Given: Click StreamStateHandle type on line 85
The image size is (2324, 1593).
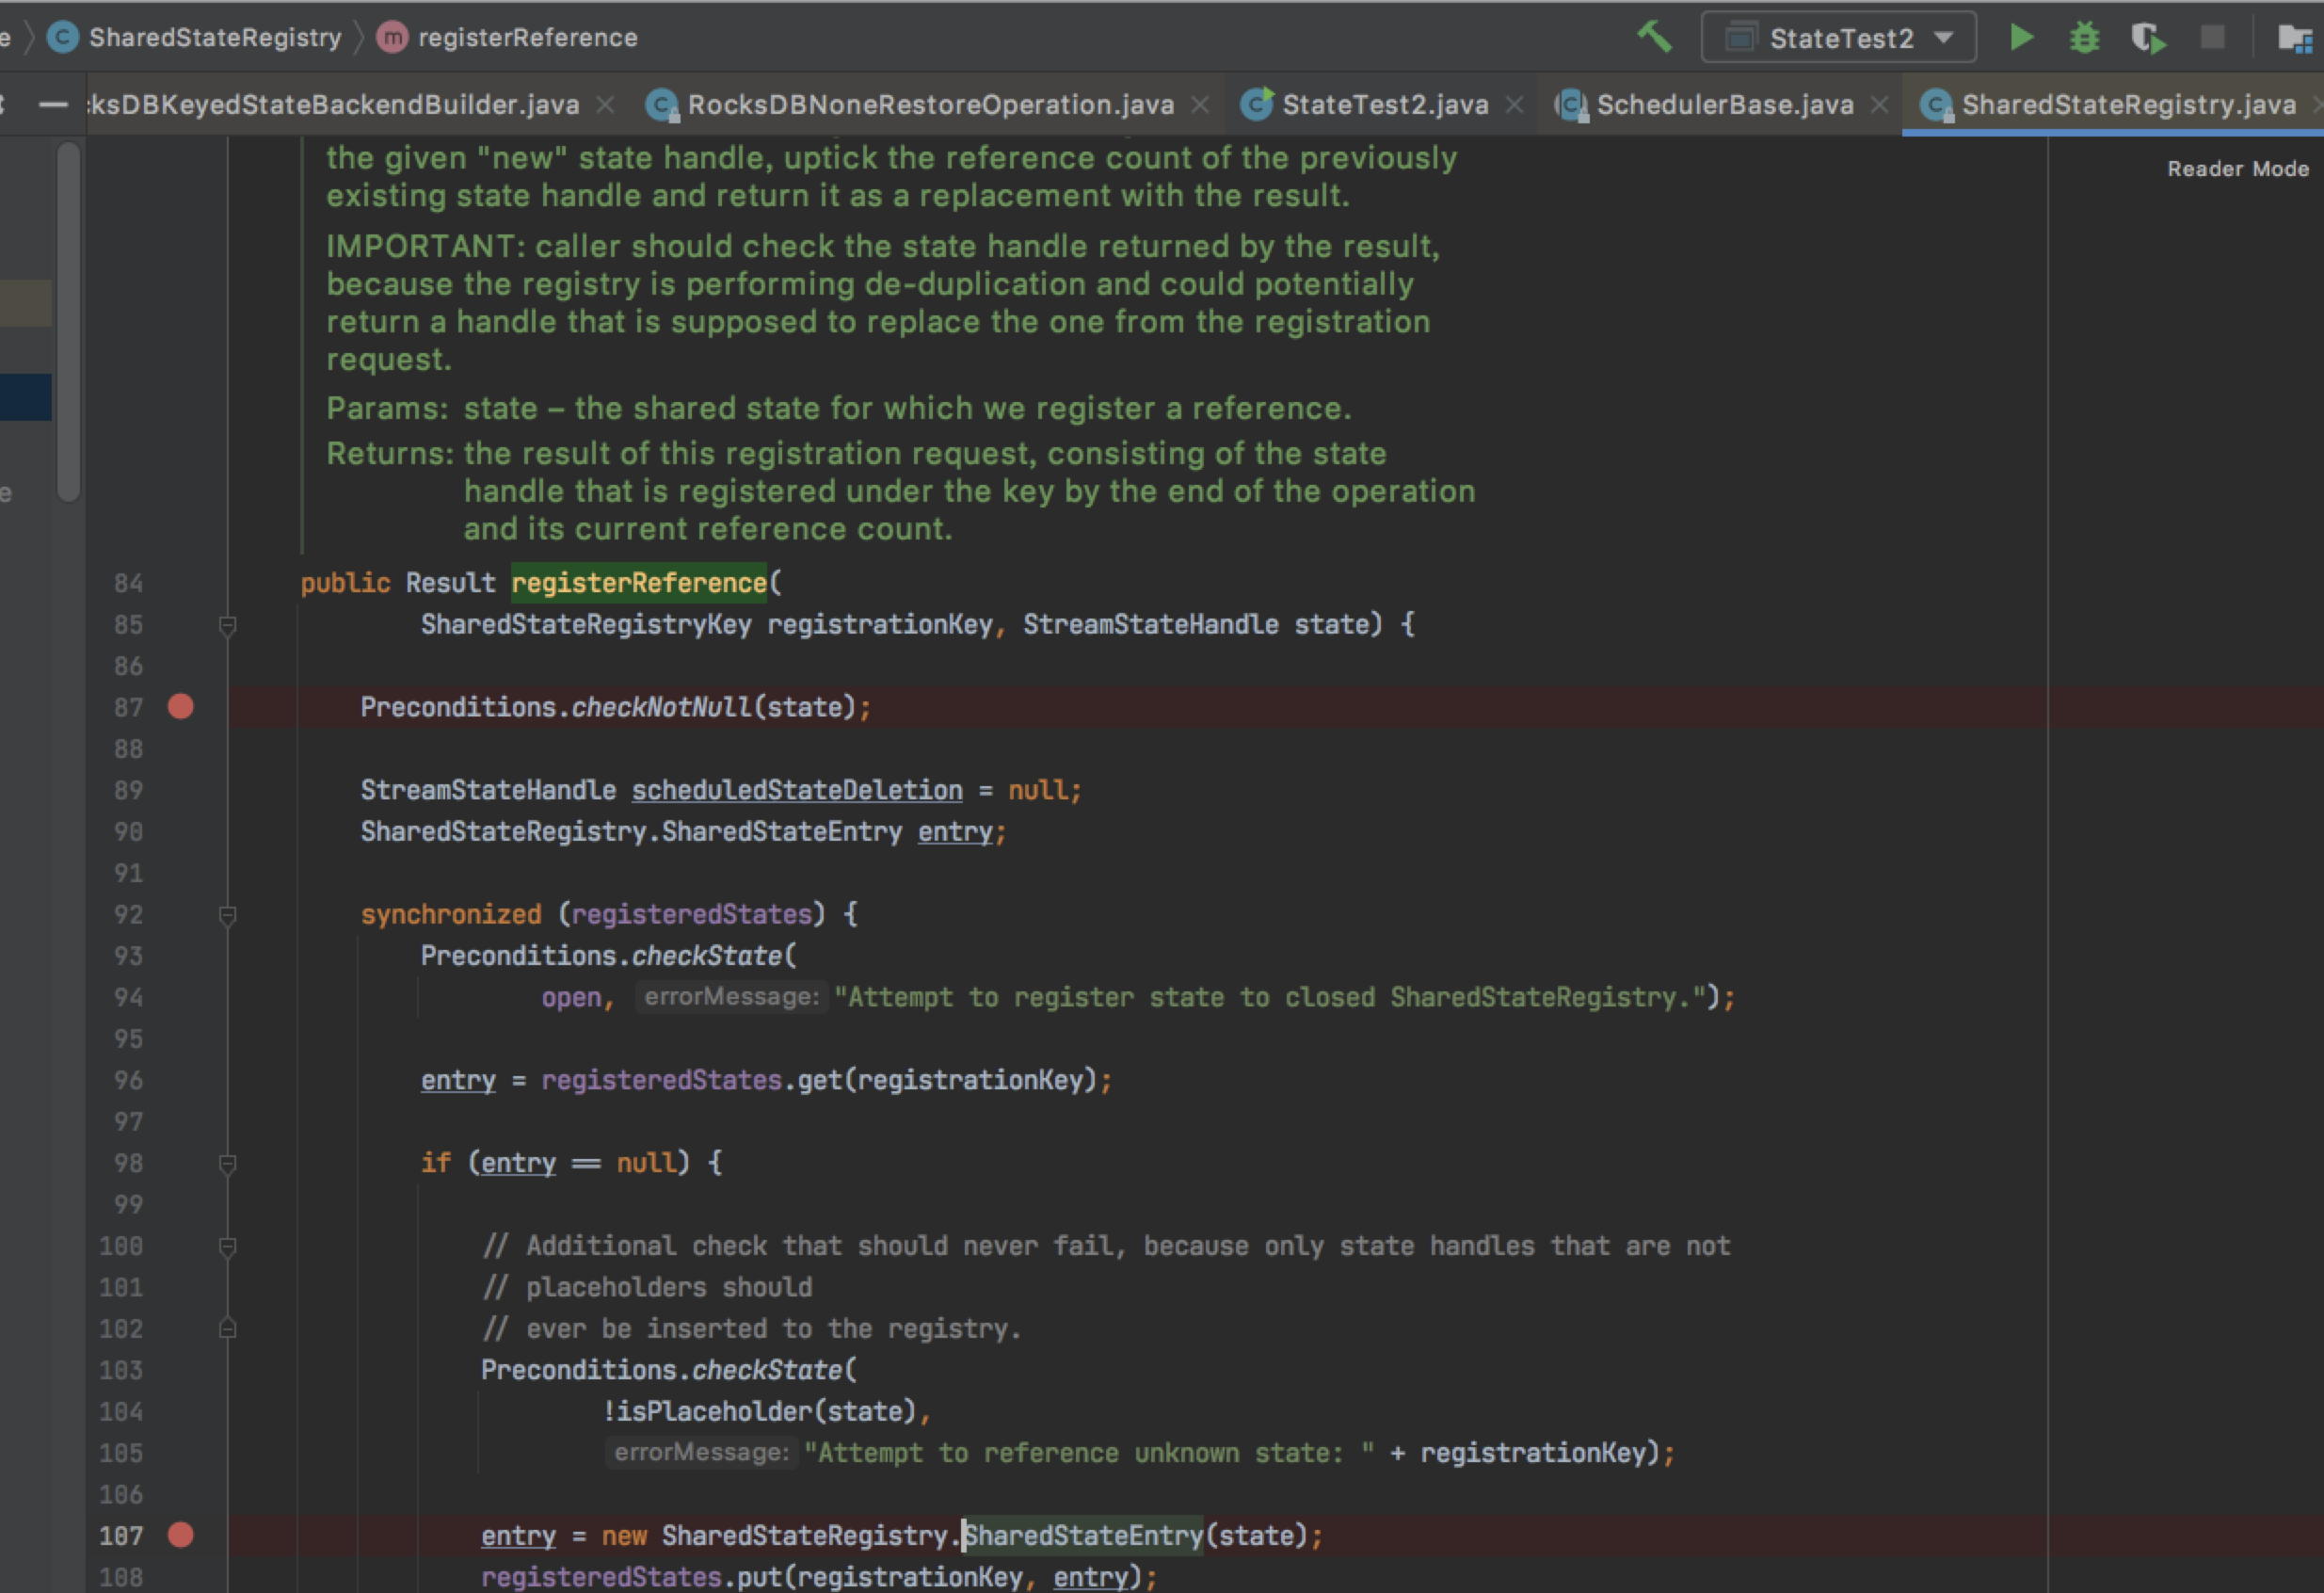Looking at the screenshot, I should pos(1150,624).
